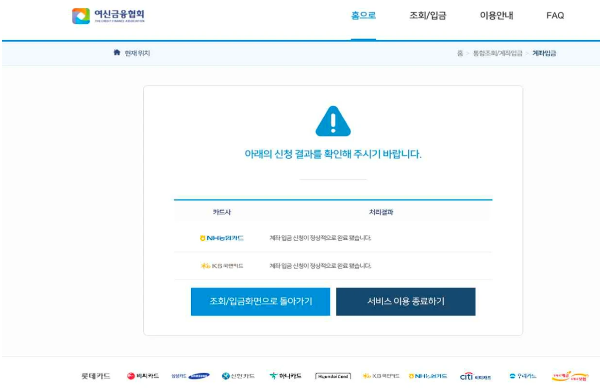Open the 조회/입금 menu
The image size is (600, 388).
coord(427,15)
